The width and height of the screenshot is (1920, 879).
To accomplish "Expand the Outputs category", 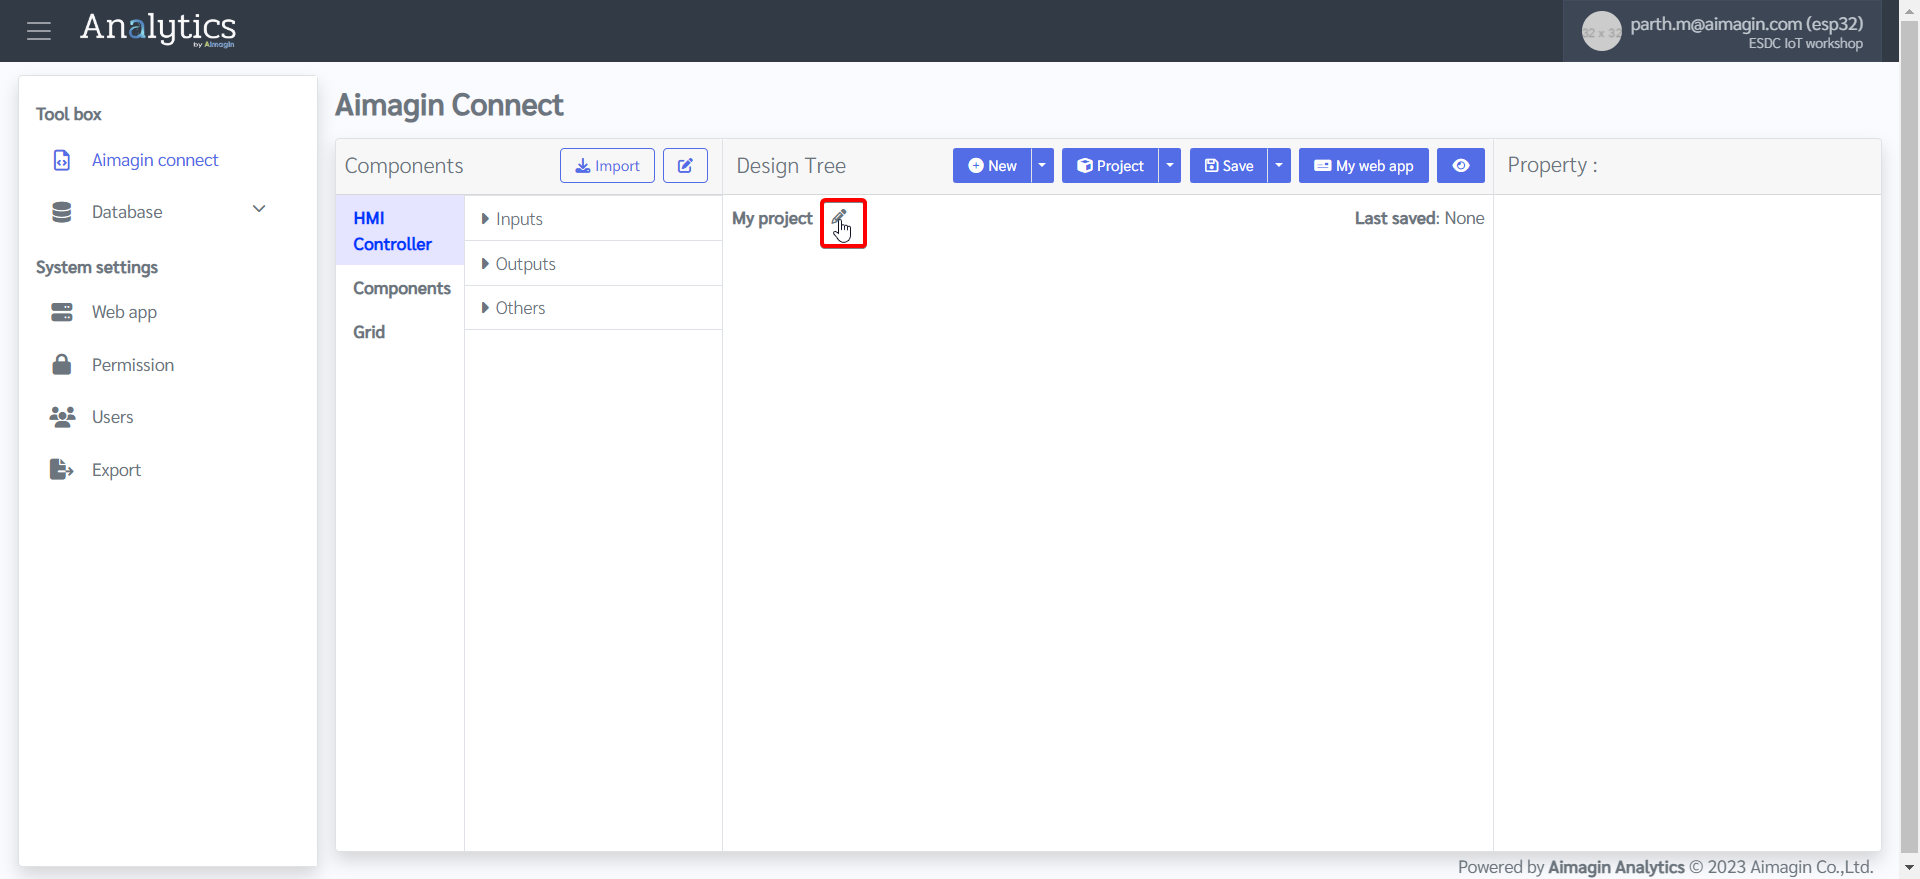I will point(594,264).
